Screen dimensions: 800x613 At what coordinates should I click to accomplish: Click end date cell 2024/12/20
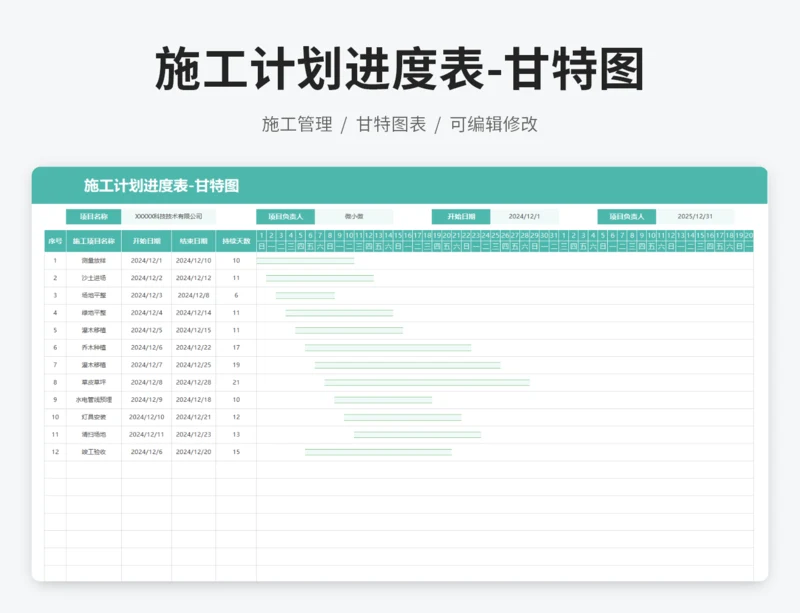(193, 452)
